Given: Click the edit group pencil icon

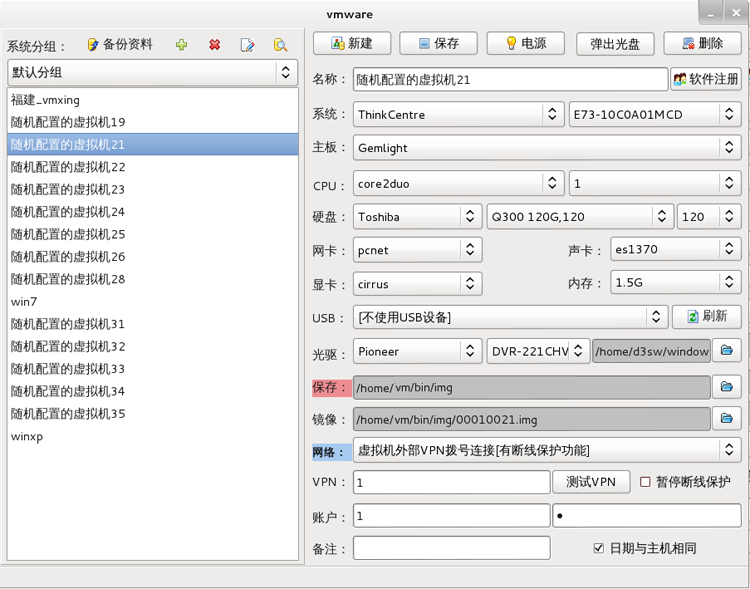Looking at the screenshot, I should point(247,45).
